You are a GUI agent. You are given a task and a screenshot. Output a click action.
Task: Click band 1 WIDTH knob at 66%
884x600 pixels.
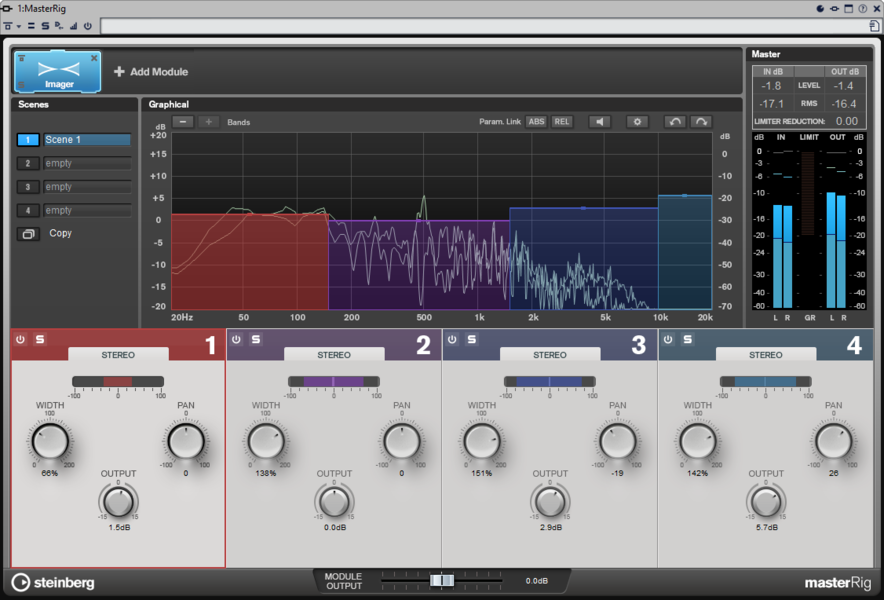click(x=50, y=442)
